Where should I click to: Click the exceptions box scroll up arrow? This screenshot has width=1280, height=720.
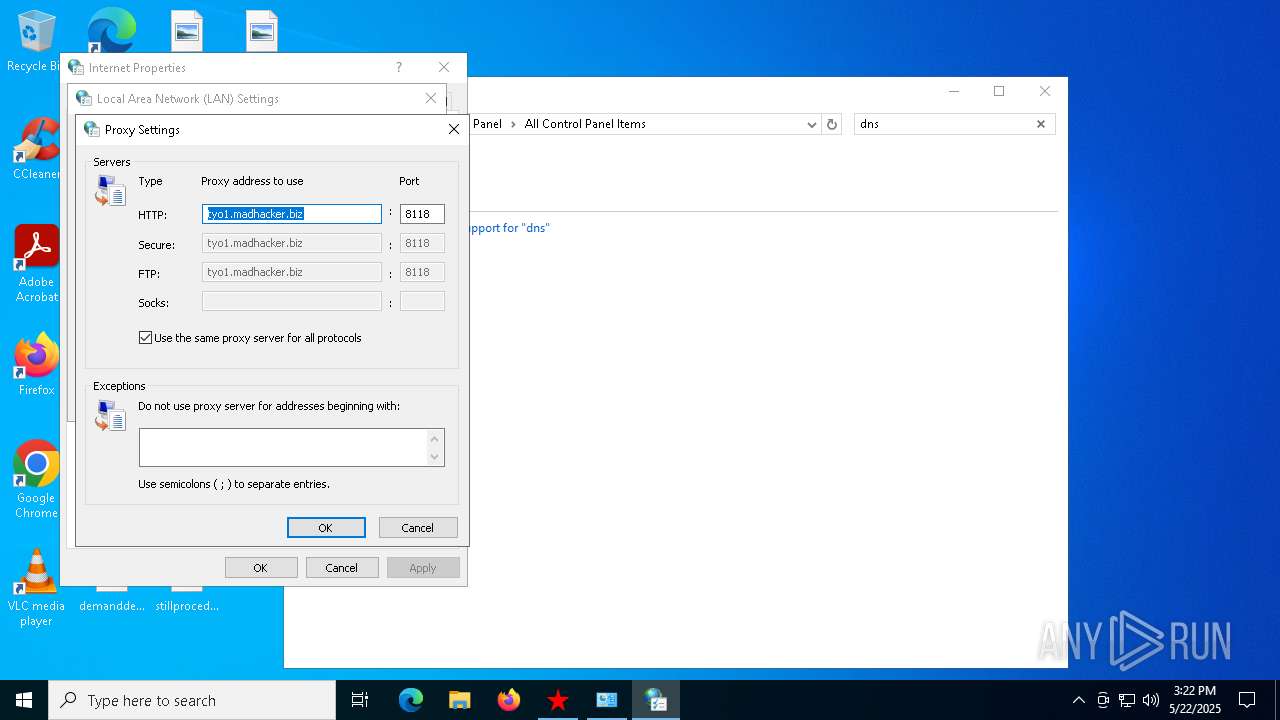pos(434,438)
